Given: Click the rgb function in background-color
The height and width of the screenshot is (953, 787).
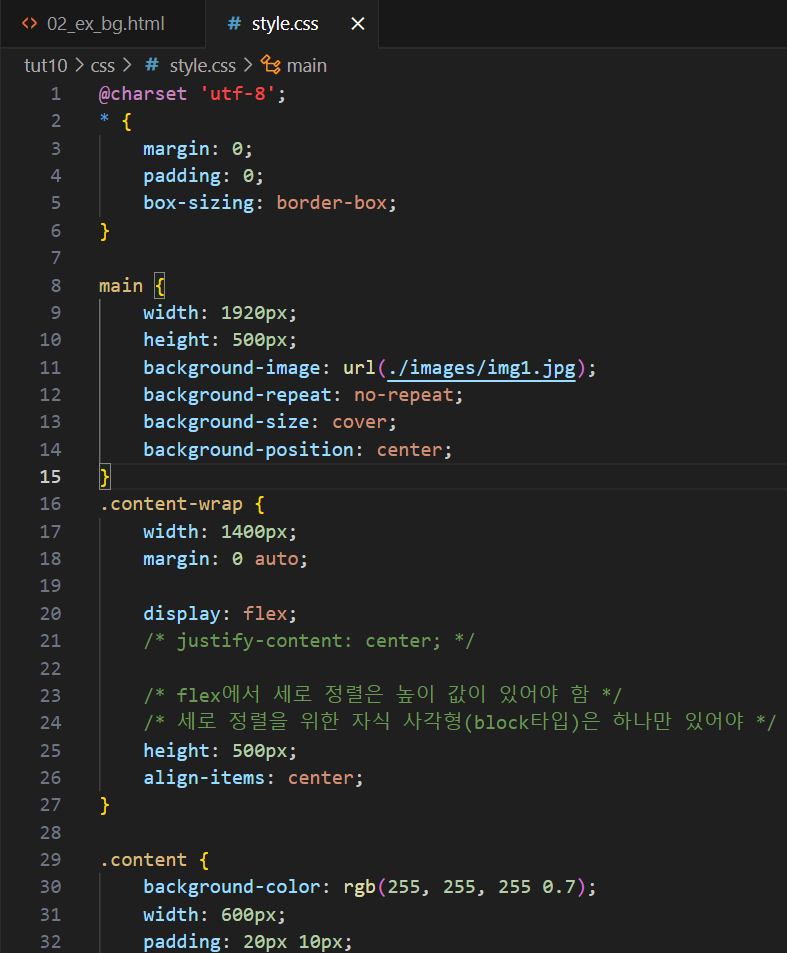Looking at the screenshot, I should (359, 887).
